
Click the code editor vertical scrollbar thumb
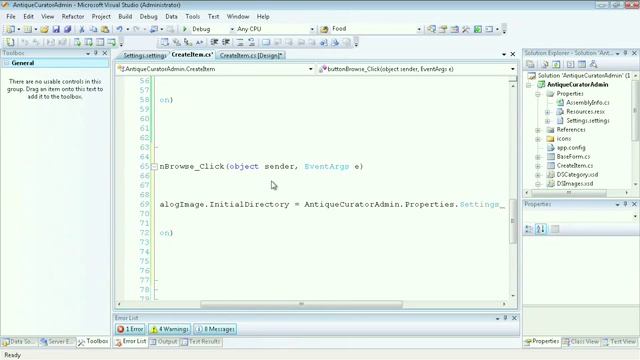pyautogui.click(x=513, y=221)
